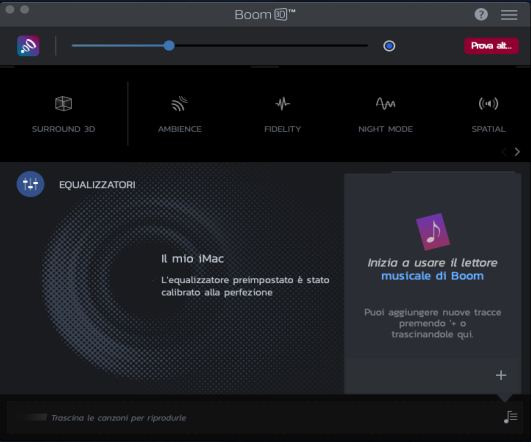
Task: Click the Equalizzatori round sliders icon
Action: (30, 184)
